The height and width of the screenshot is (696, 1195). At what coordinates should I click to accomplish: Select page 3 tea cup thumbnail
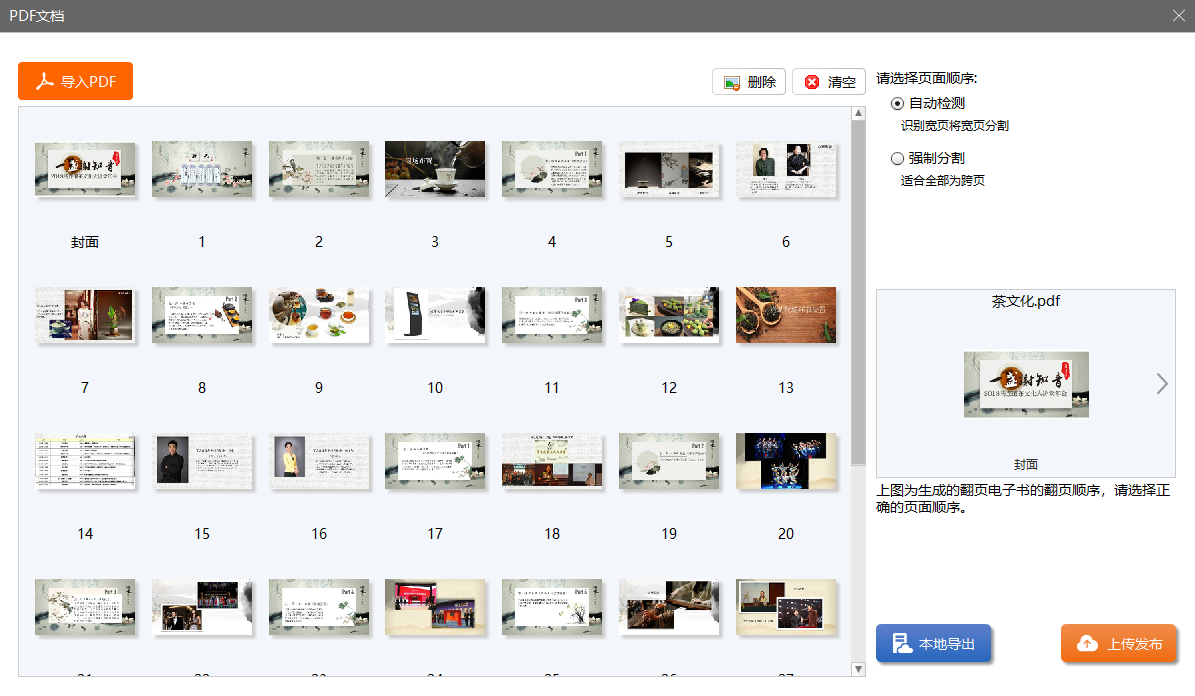click(435, 169)
